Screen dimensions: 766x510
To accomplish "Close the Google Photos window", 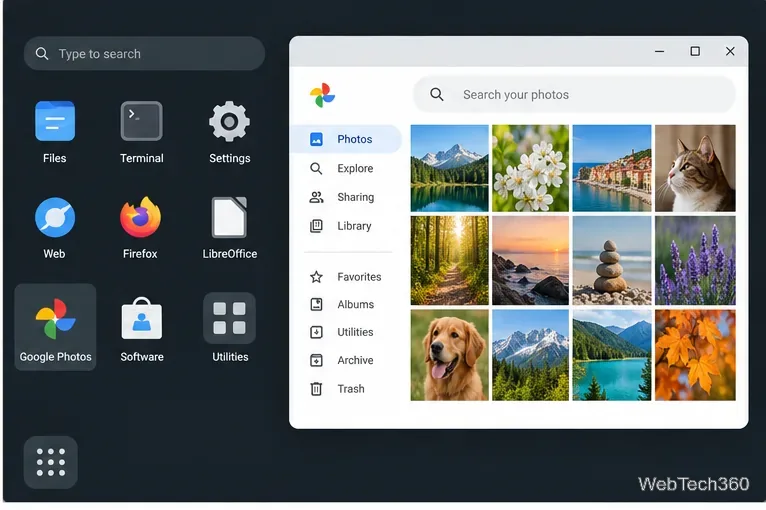I will click(x=730, y=51).
